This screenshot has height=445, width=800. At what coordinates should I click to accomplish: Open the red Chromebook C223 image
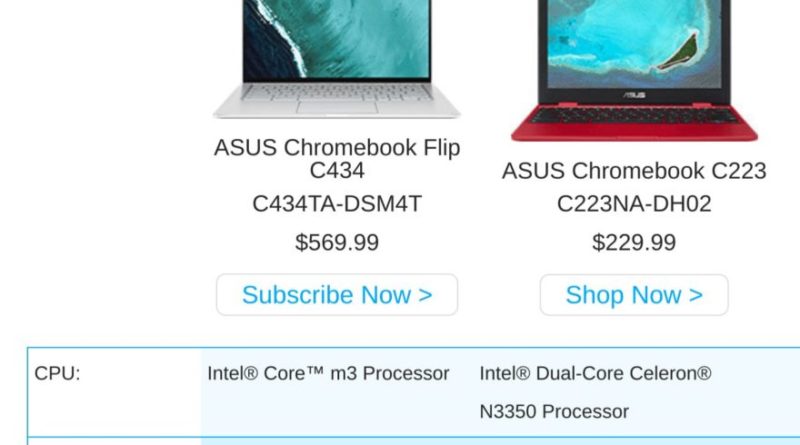click(634, 70)
